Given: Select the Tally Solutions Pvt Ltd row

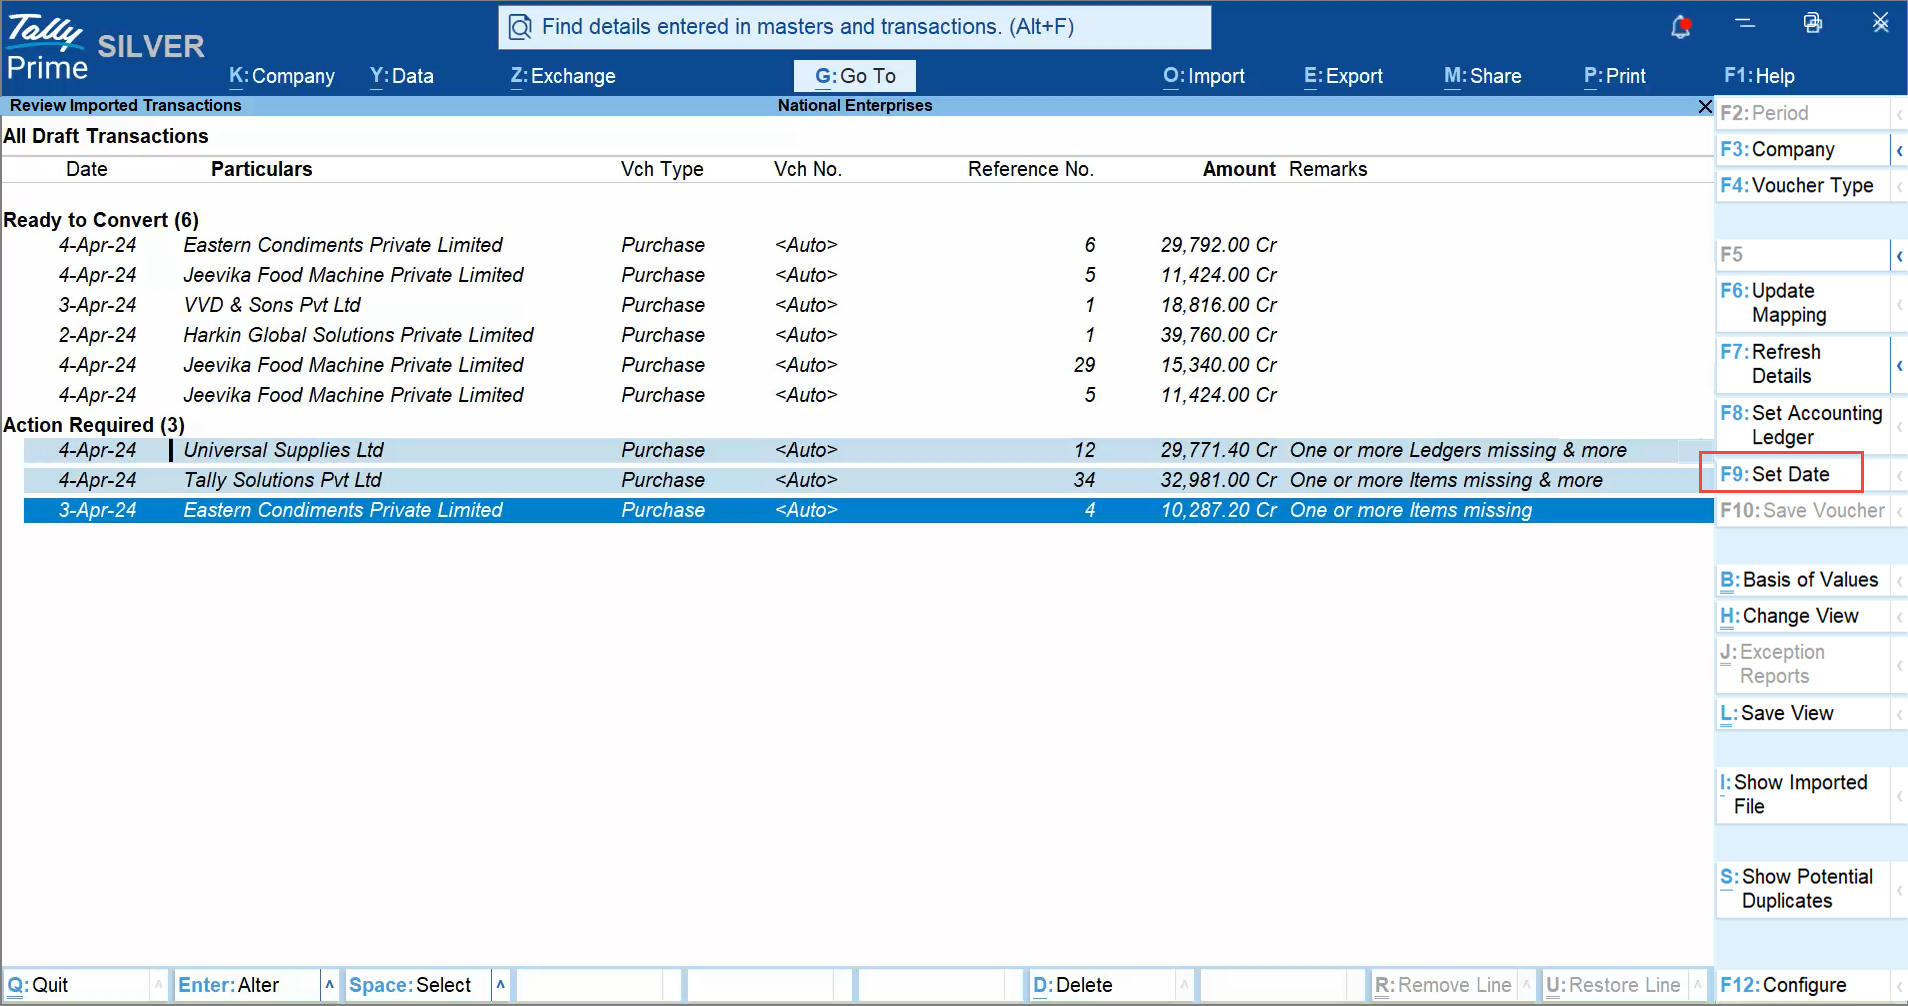Looking at the screenshot, I should (868, 480).
